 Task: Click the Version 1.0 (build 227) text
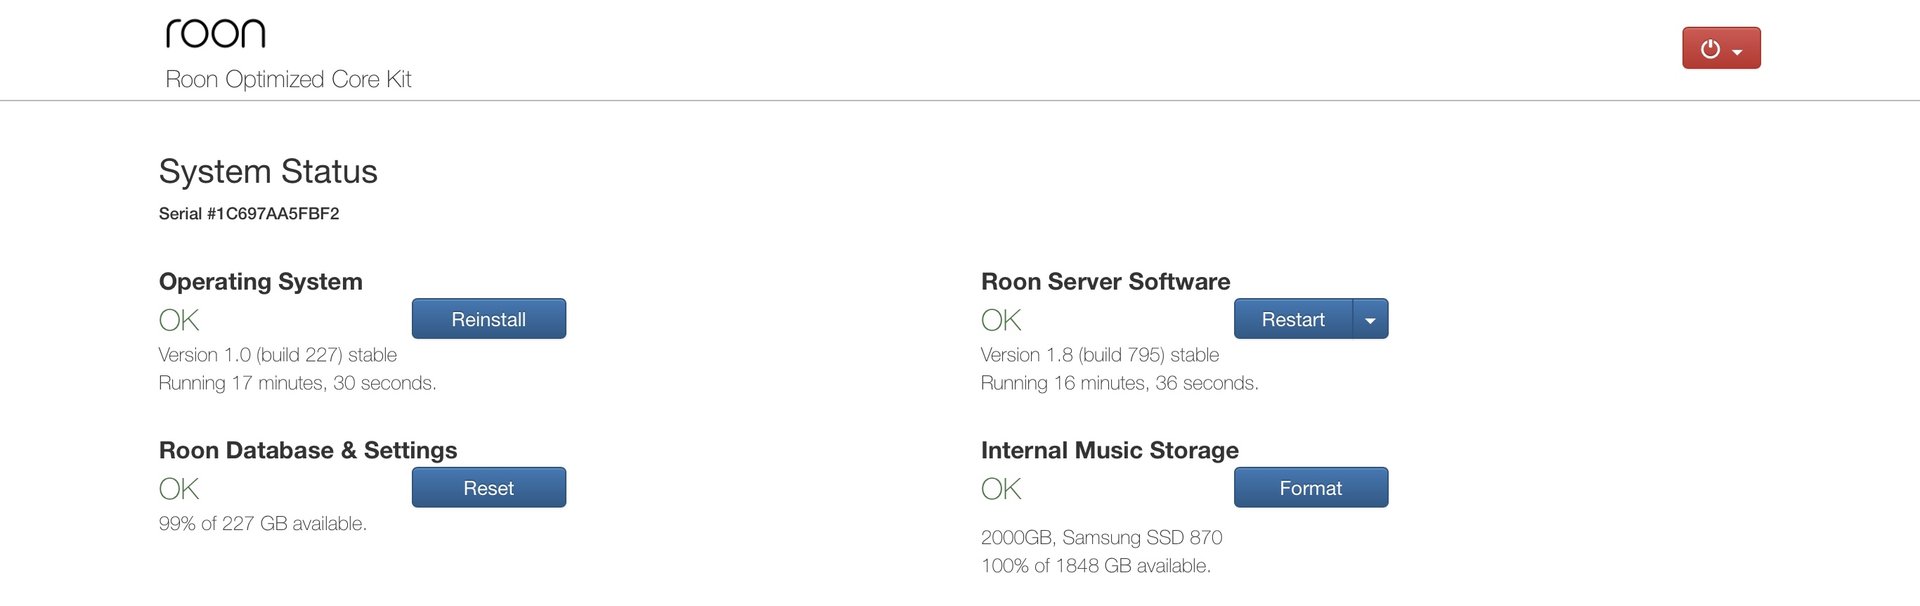pos(277,355)
